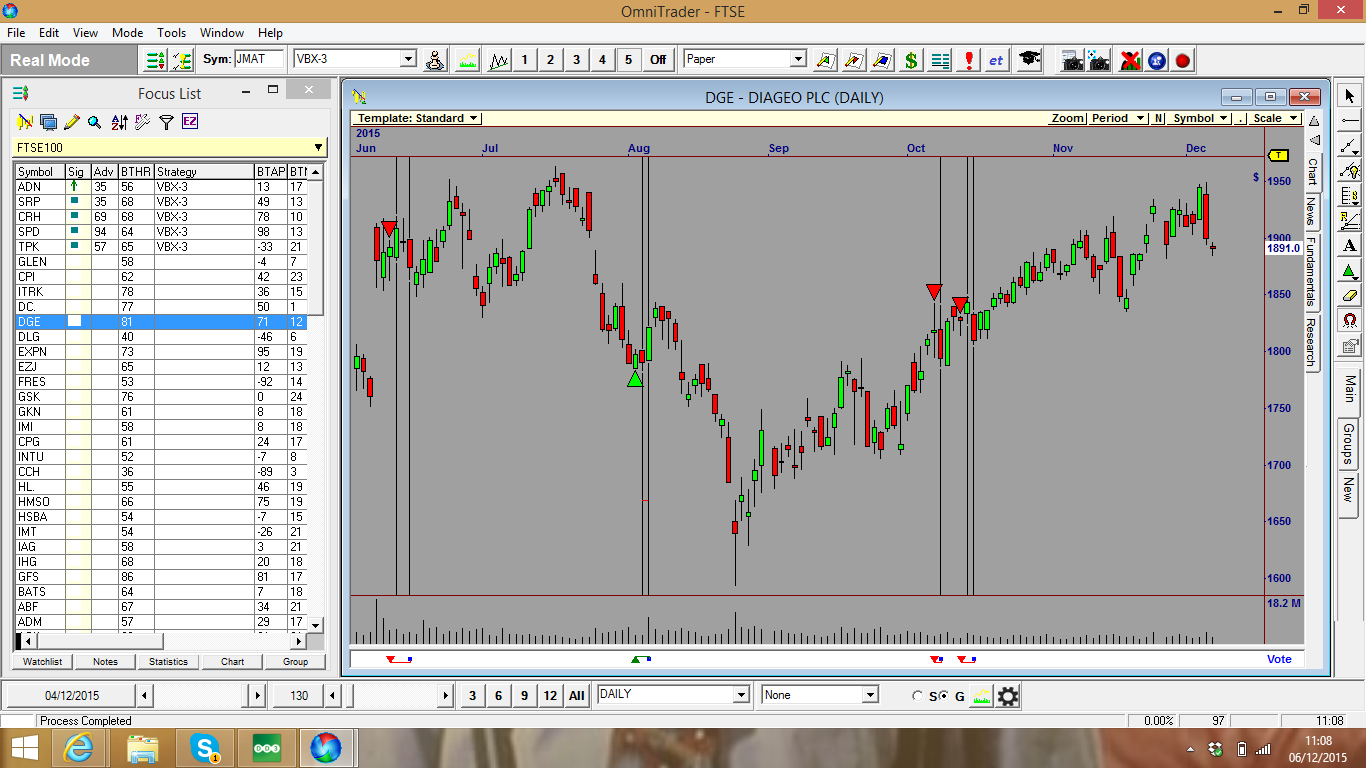Click the yellow T price tag marker
The image size is (1366, 768).
(1279, 155)
